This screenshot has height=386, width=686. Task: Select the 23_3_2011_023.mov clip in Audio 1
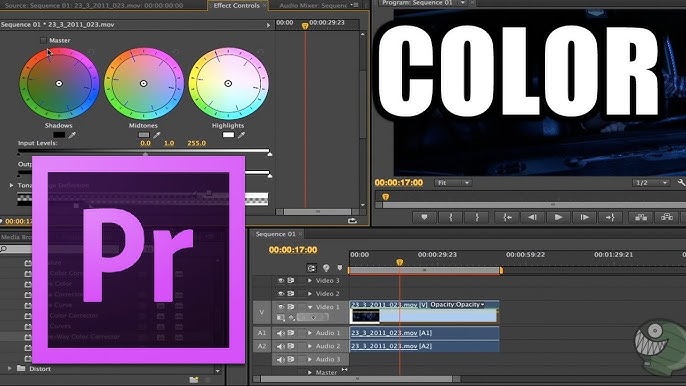coord(424,333)
